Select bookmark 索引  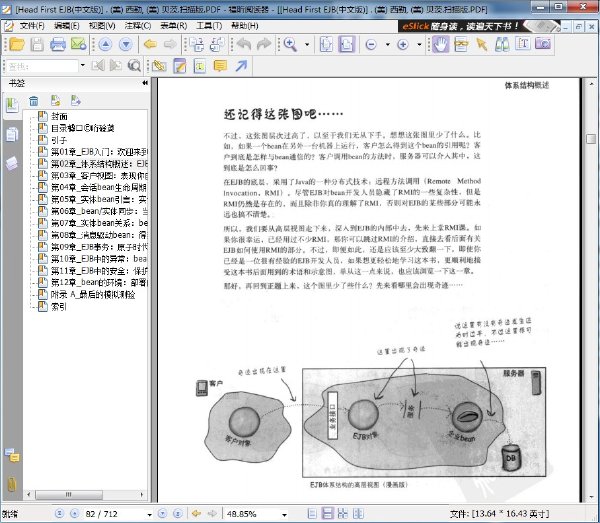59,306
